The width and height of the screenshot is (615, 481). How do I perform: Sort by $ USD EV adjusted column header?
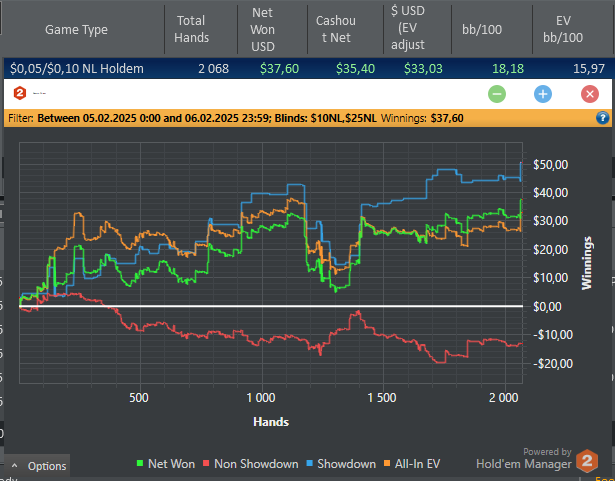click(408, 27)
